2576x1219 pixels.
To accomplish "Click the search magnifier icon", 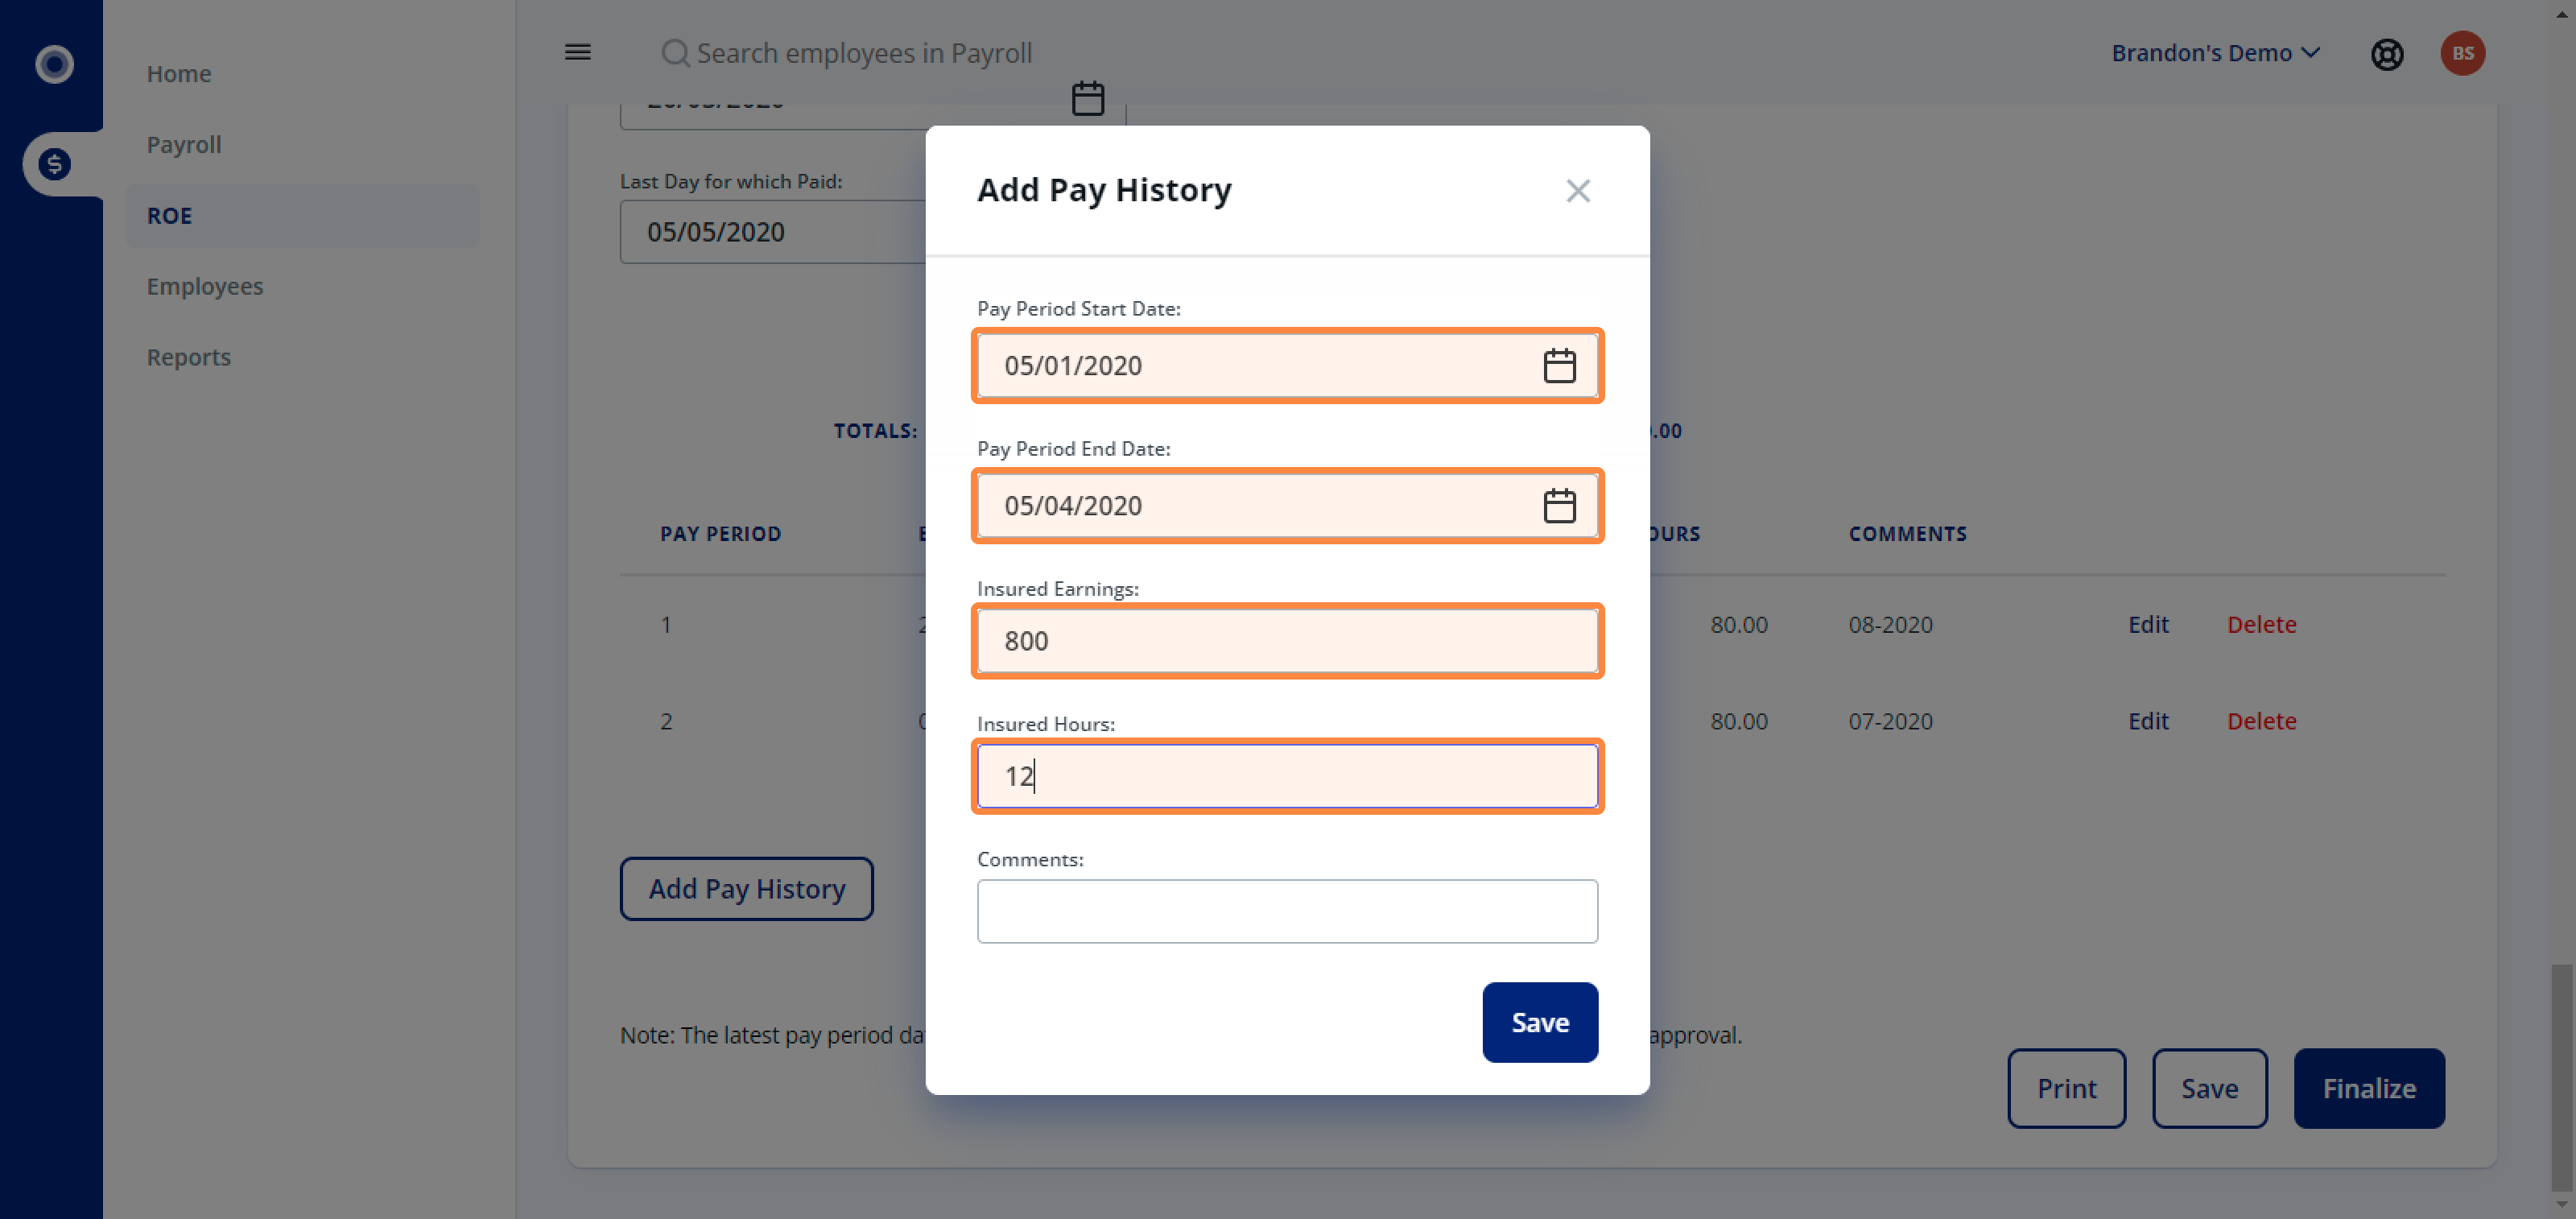I will (x=675, y=53).
